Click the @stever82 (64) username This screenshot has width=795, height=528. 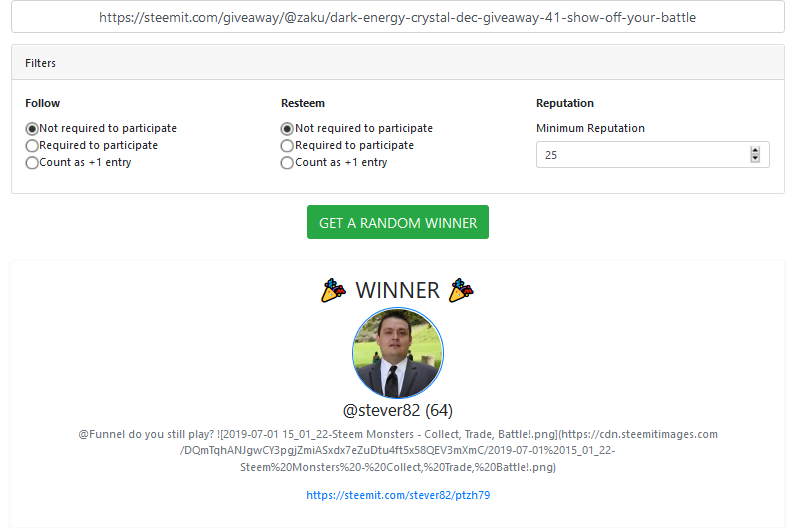(x=398, y=410)
